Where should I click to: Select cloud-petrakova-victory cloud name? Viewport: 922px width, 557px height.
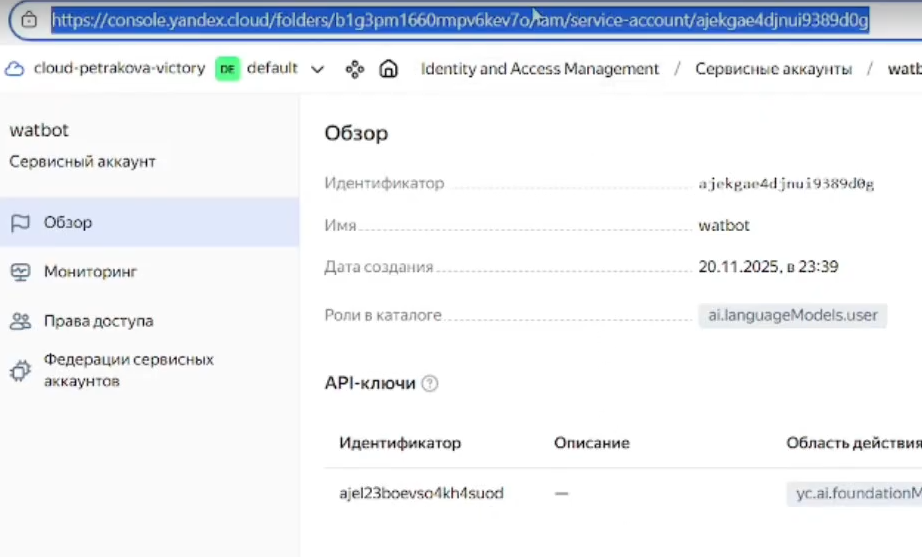119,69
